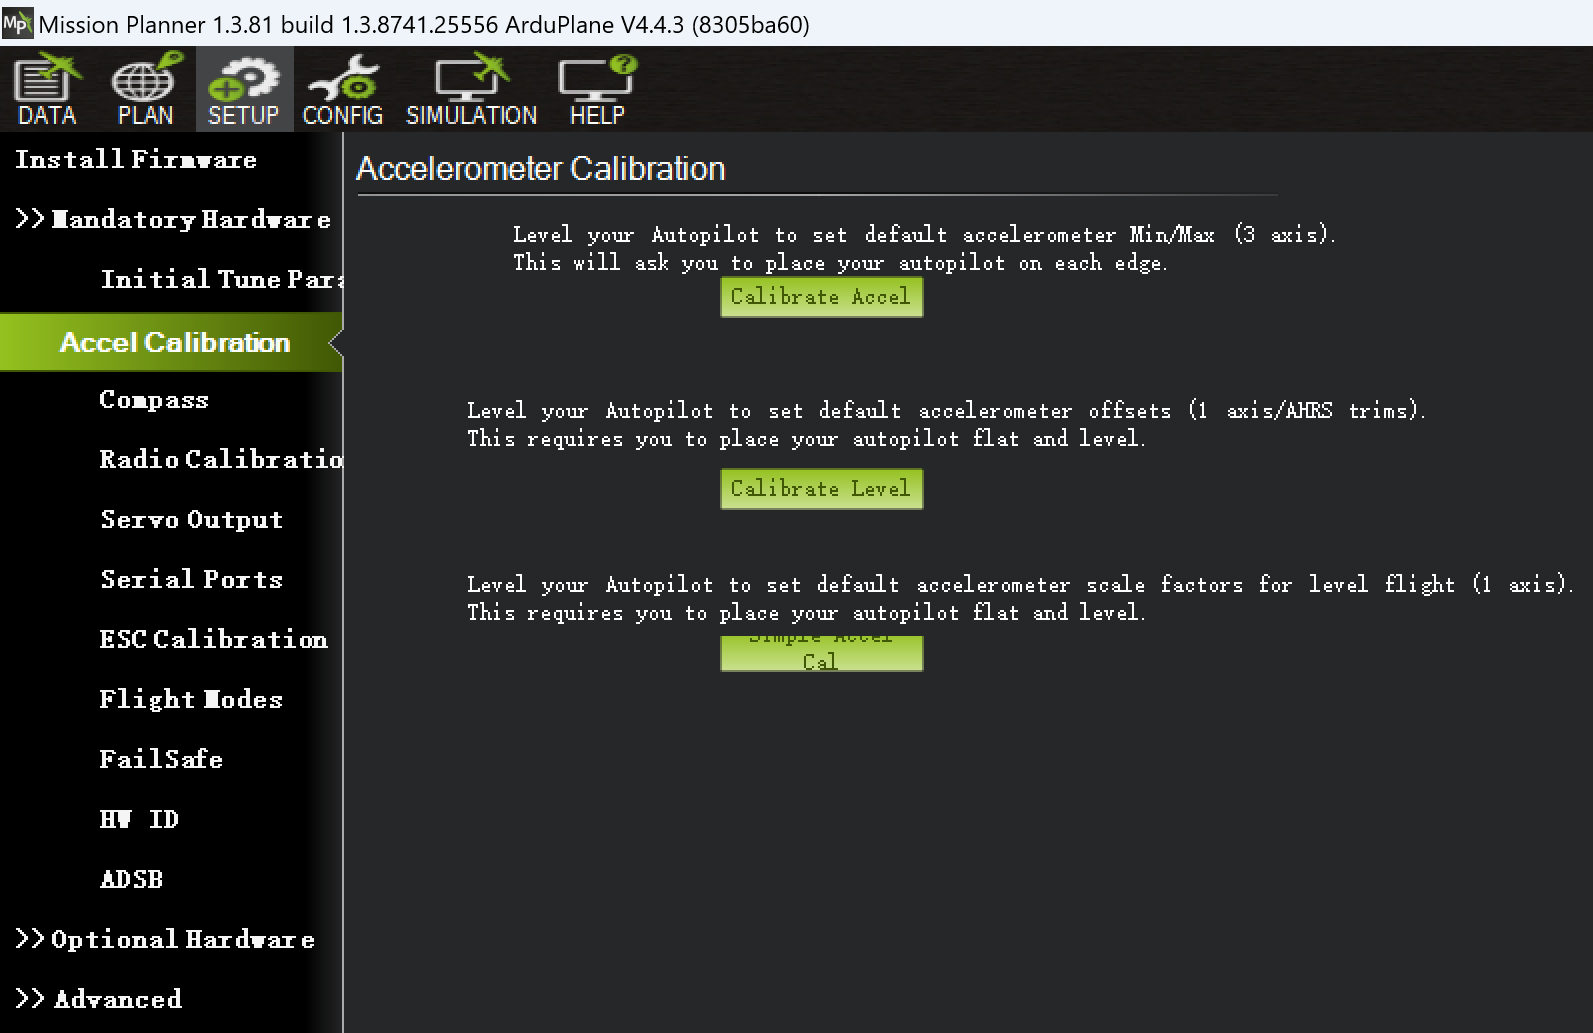Open the HW ID page

coord(139,820)
